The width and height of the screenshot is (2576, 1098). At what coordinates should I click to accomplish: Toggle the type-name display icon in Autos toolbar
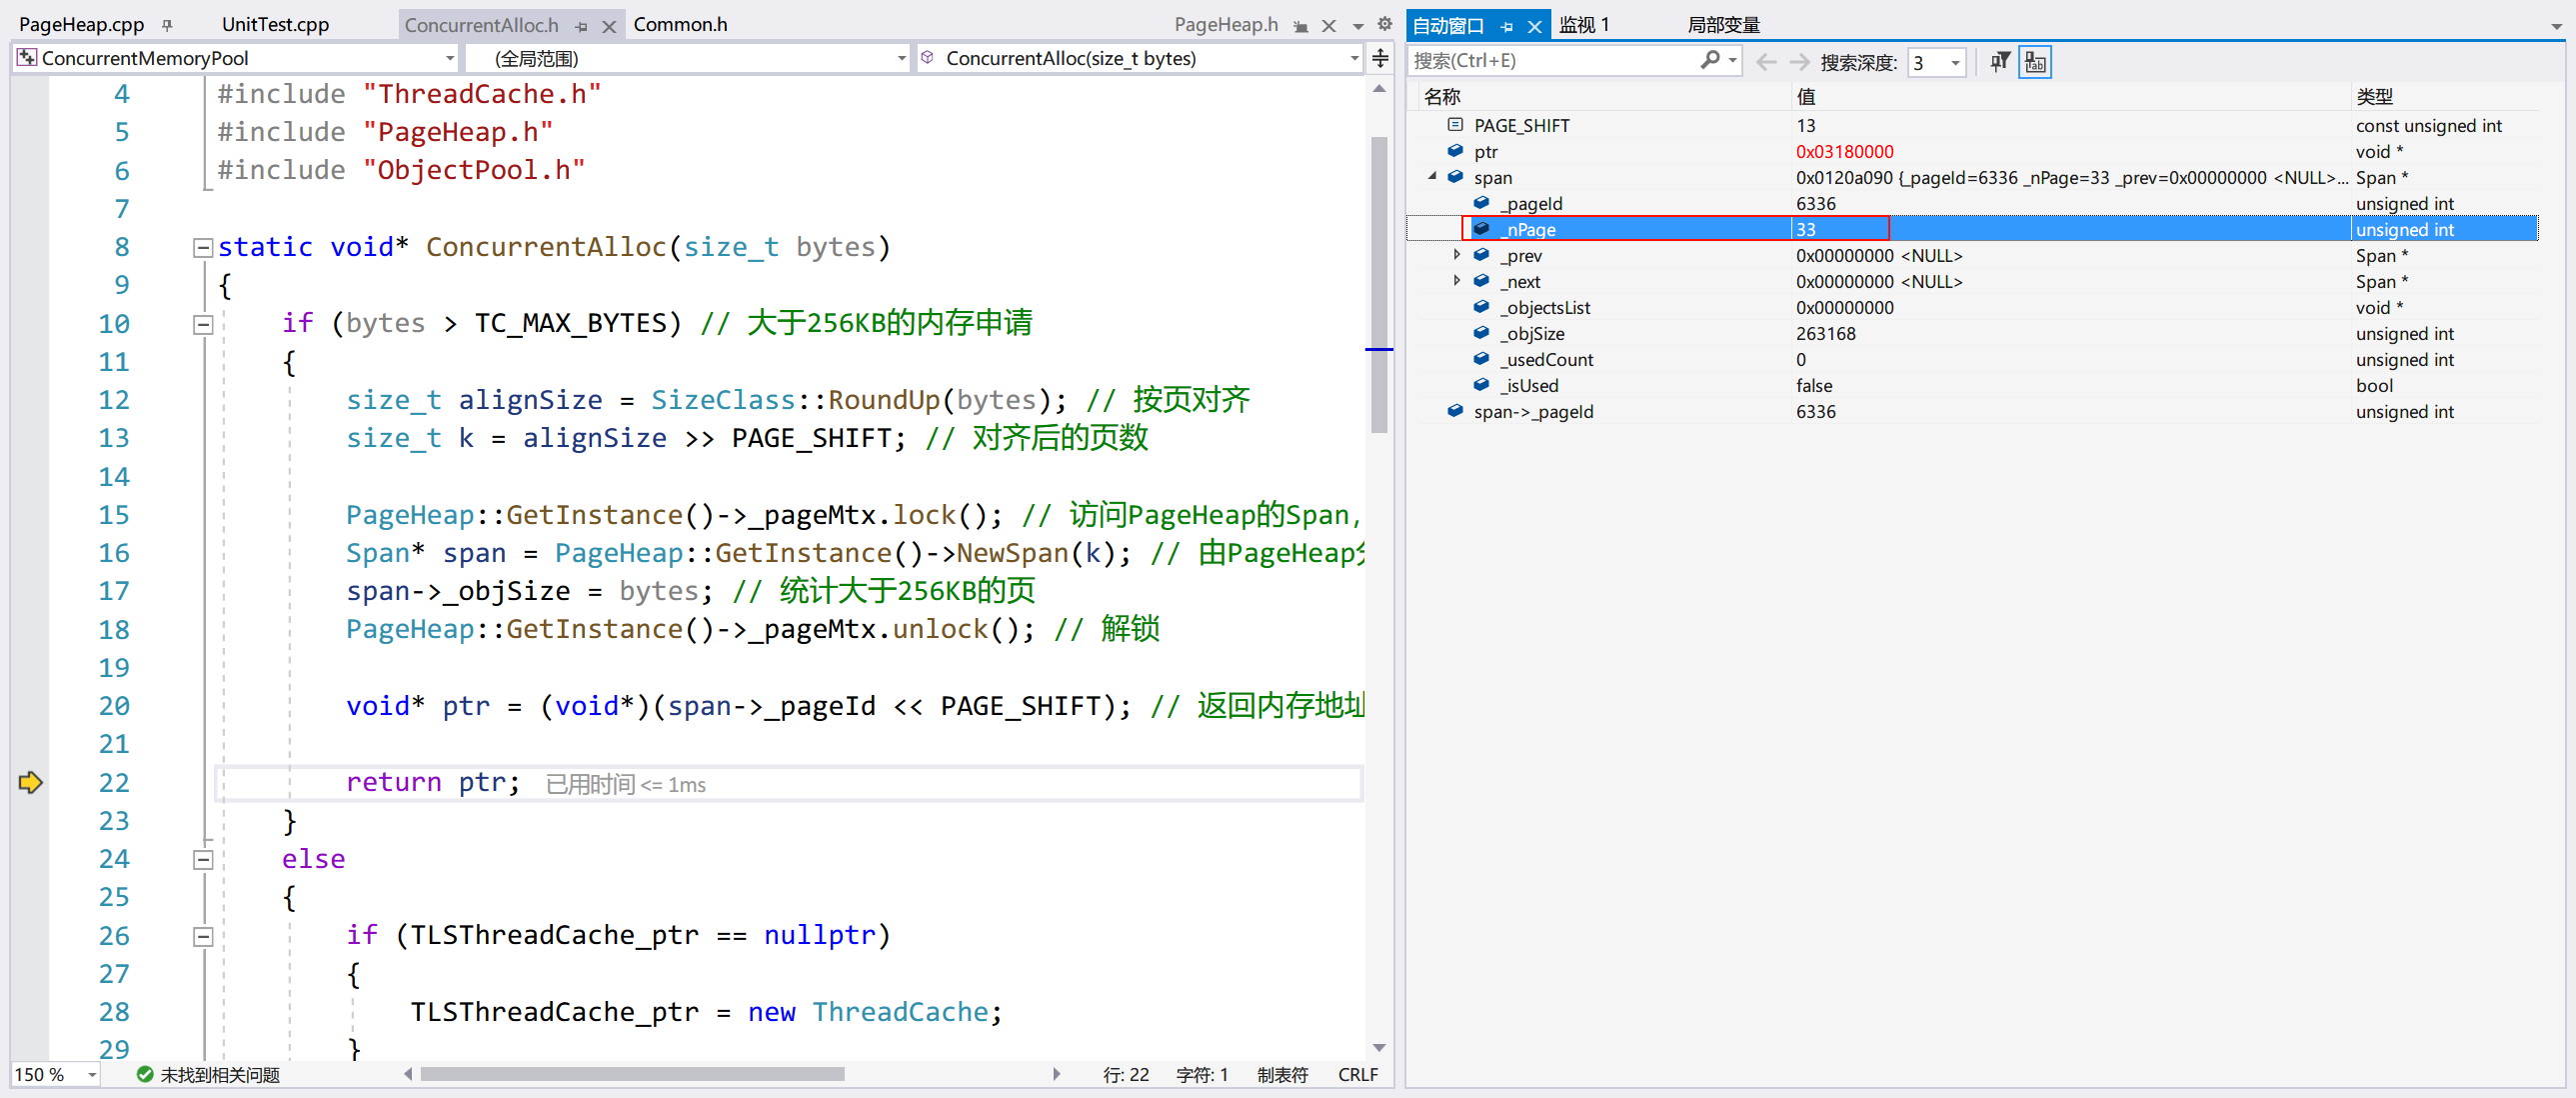[x=2035, y=61]
